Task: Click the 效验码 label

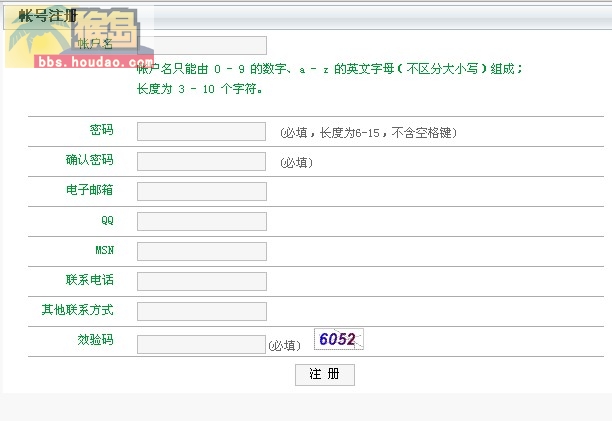Action: tap(95, 339)
